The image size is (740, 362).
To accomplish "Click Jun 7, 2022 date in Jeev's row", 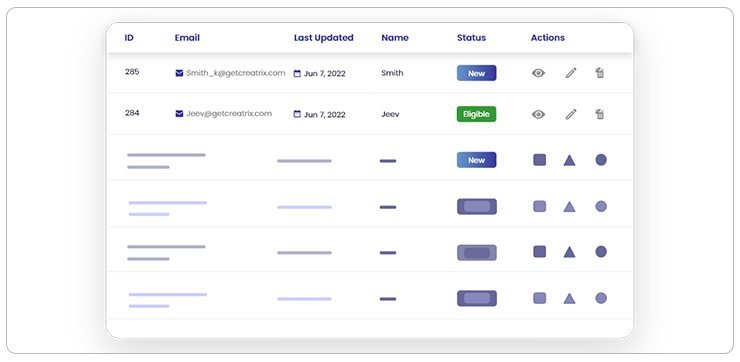I will click(325, 115).
